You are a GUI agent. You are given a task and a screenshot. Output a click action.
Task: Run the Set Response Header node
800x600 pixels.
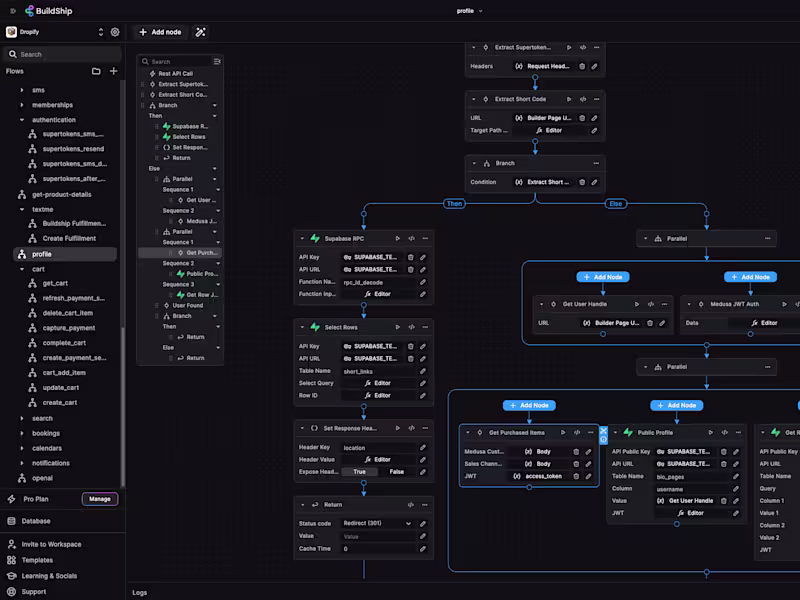(397, 428)
